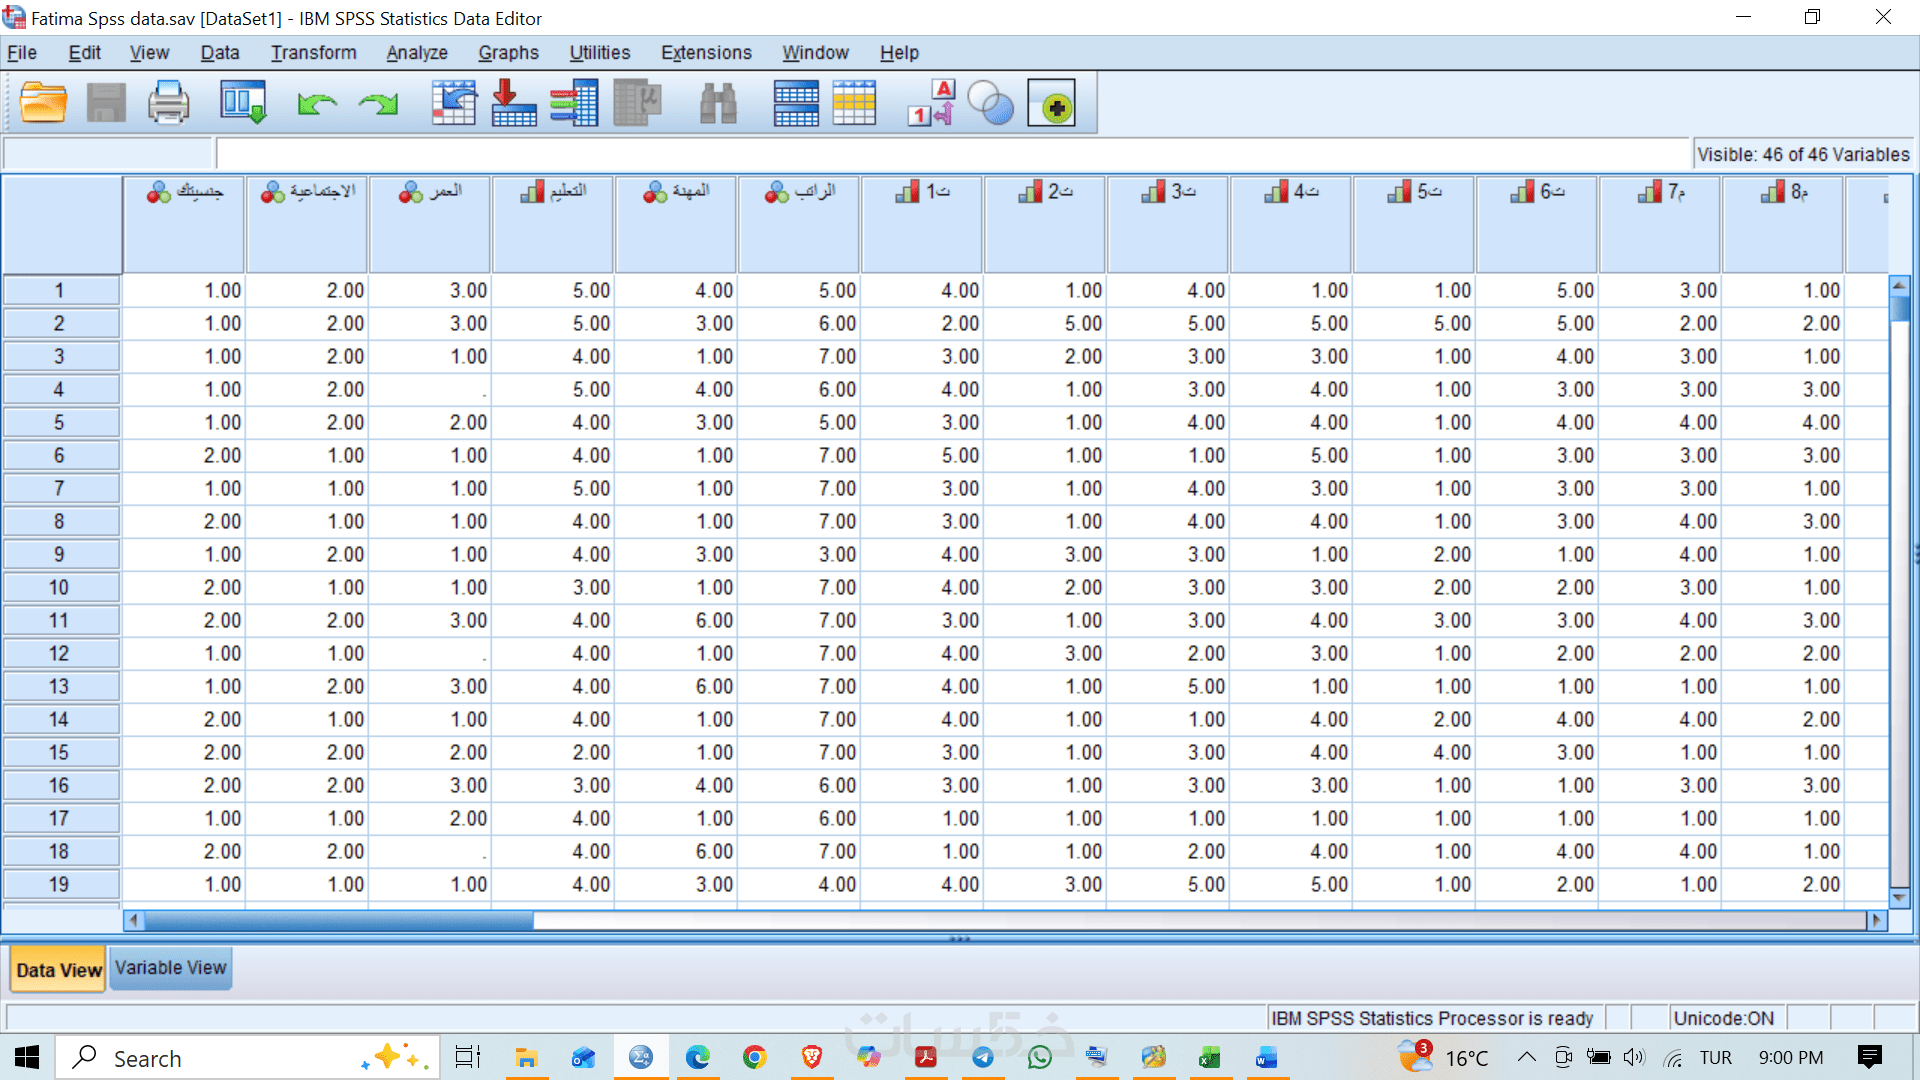Open the Variables info toolbar icon
1920x1080 pixels.
[x=574, y=103]
